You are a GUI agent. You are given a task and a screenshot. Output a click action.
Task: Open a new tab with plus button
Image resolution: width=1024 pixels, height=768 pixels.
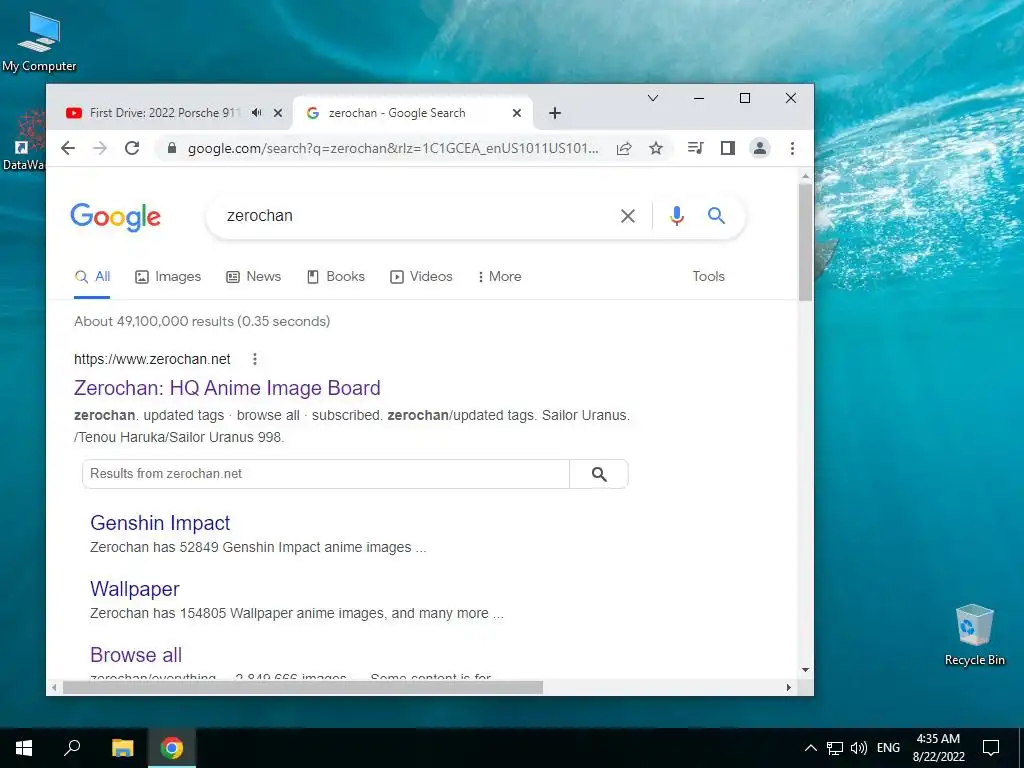tap(554, 113)
